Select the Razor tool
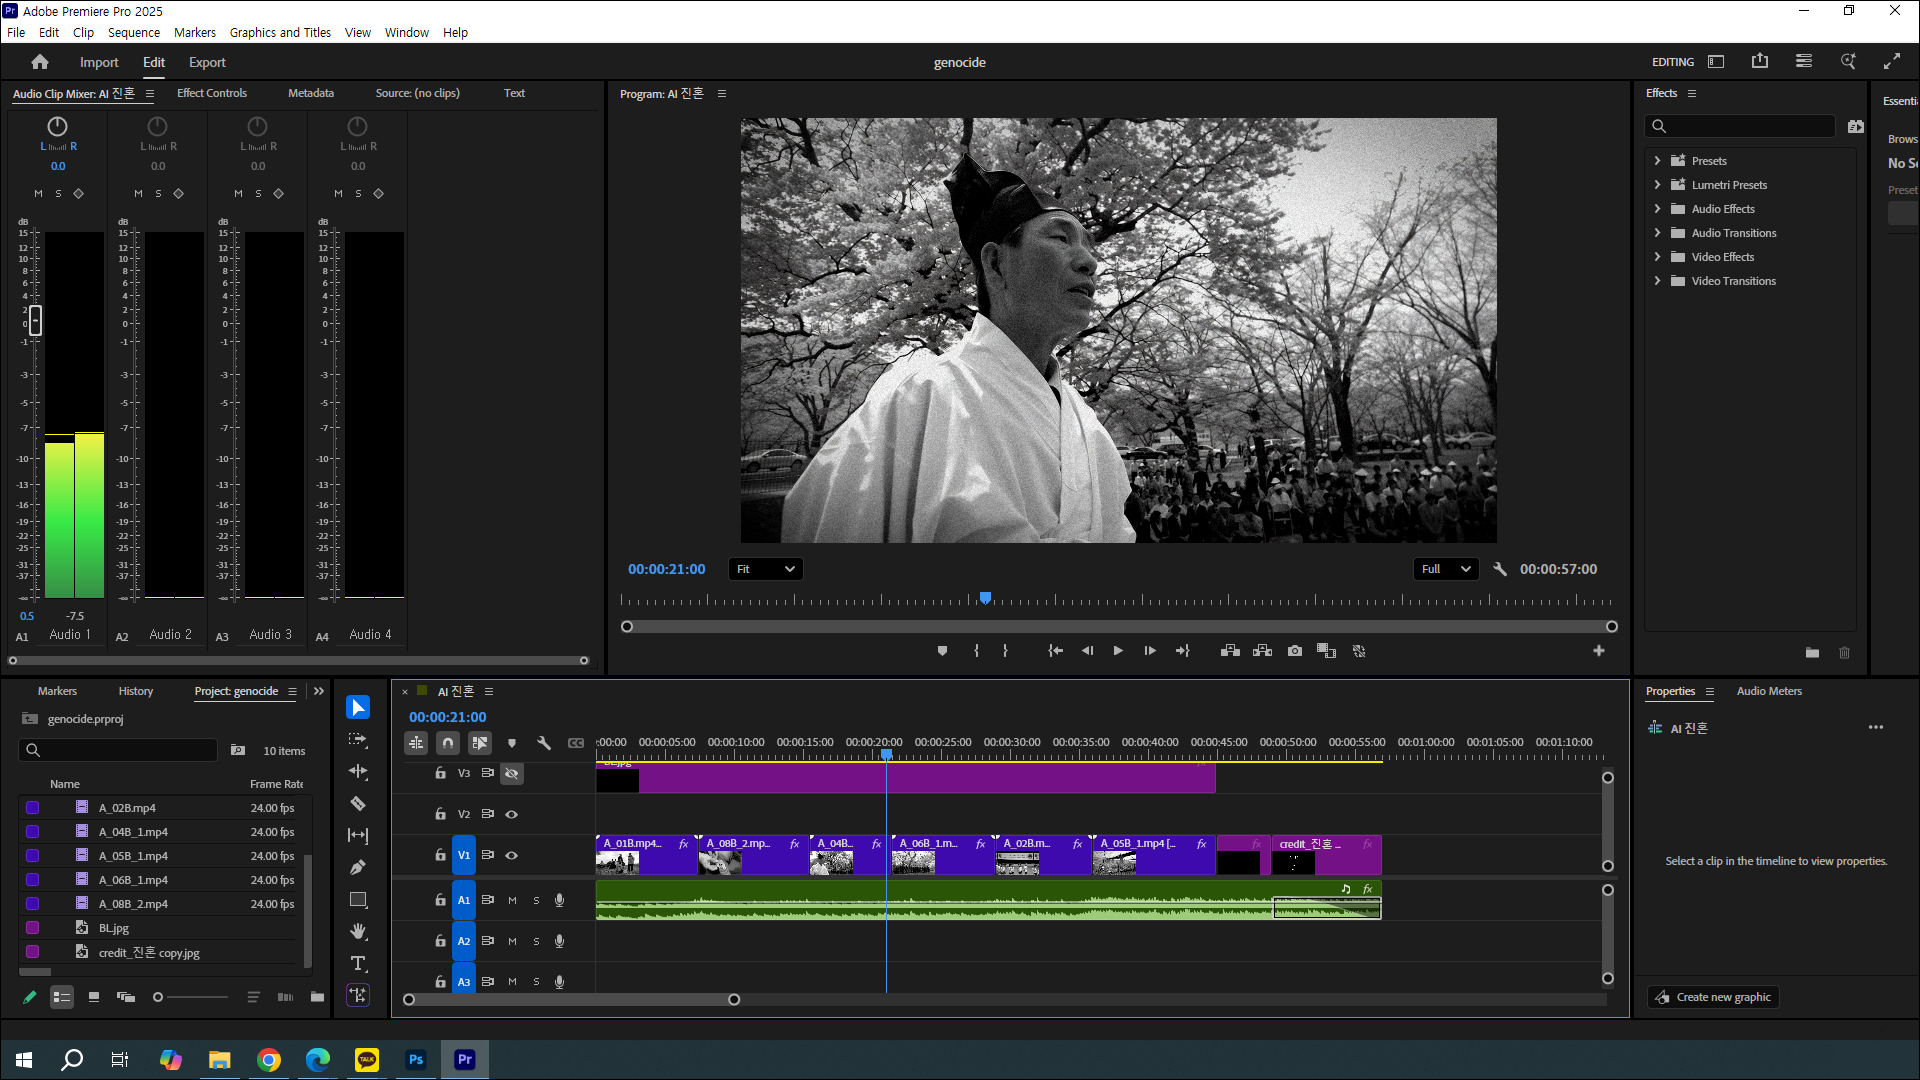 [x=358, y=804]
